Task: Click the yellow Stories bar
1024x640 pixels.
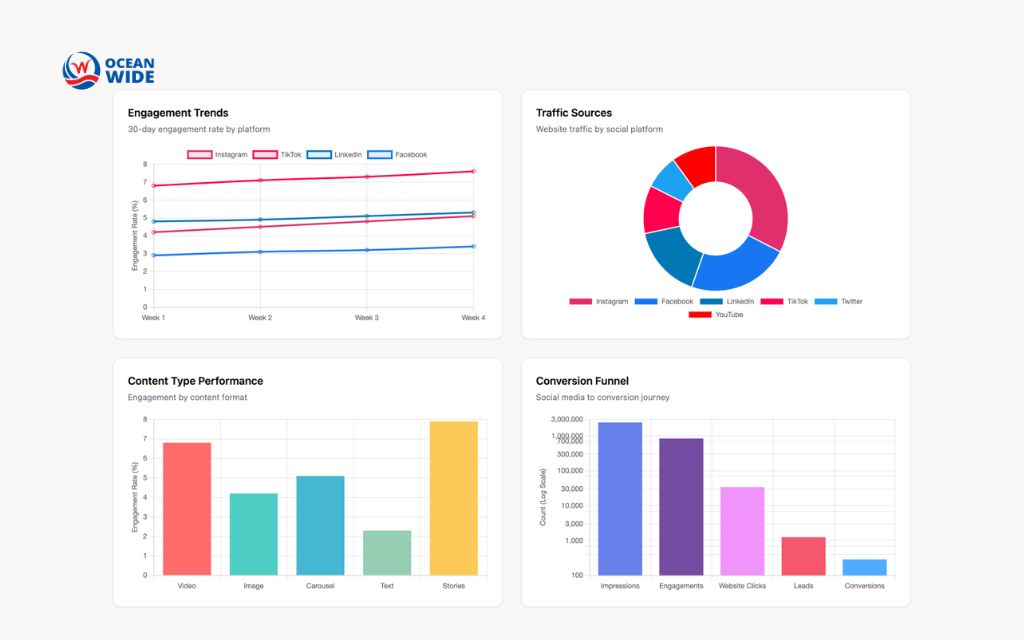Action: click(x=453, y=498)
